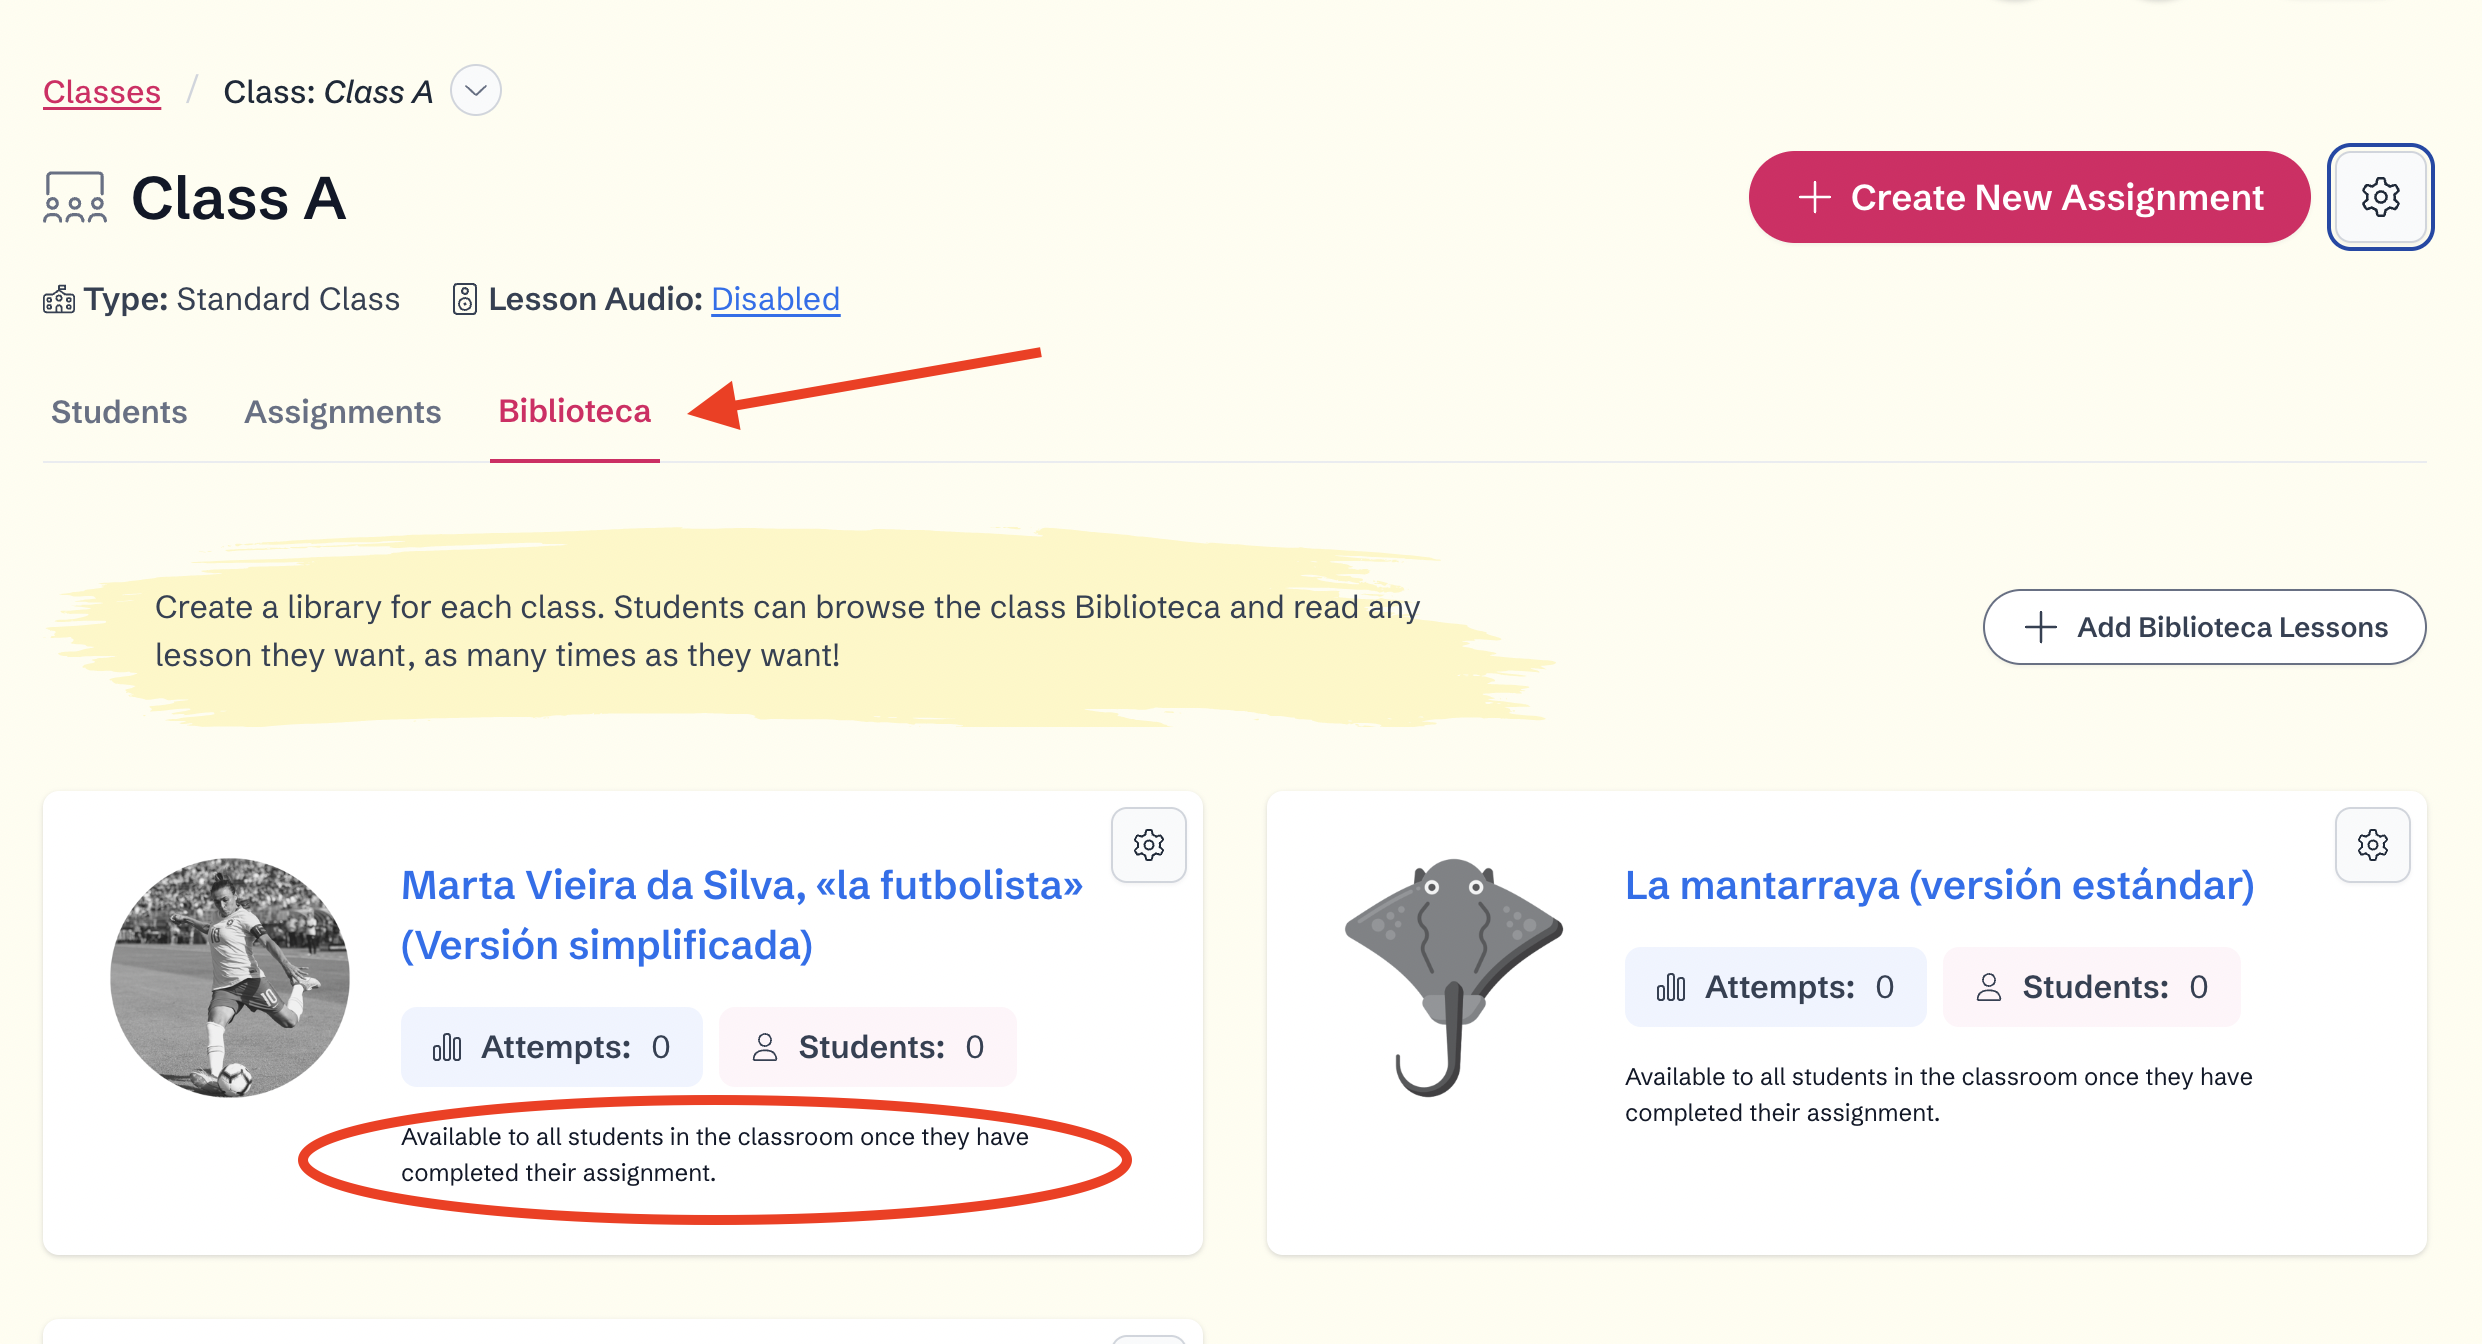Switch to the Assignments tab

342,412
